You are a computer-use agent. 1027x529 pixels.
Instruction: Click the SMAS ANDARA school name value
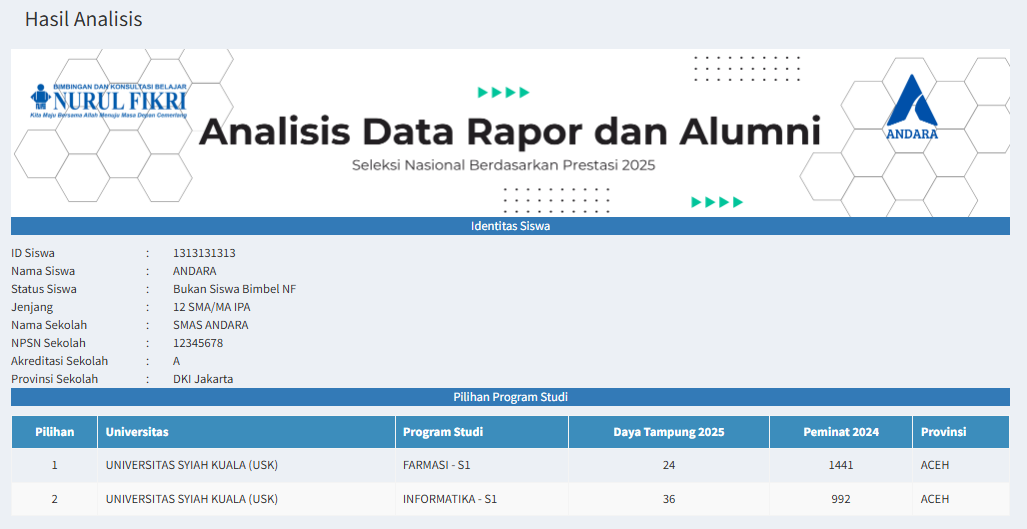pos(210,325)
